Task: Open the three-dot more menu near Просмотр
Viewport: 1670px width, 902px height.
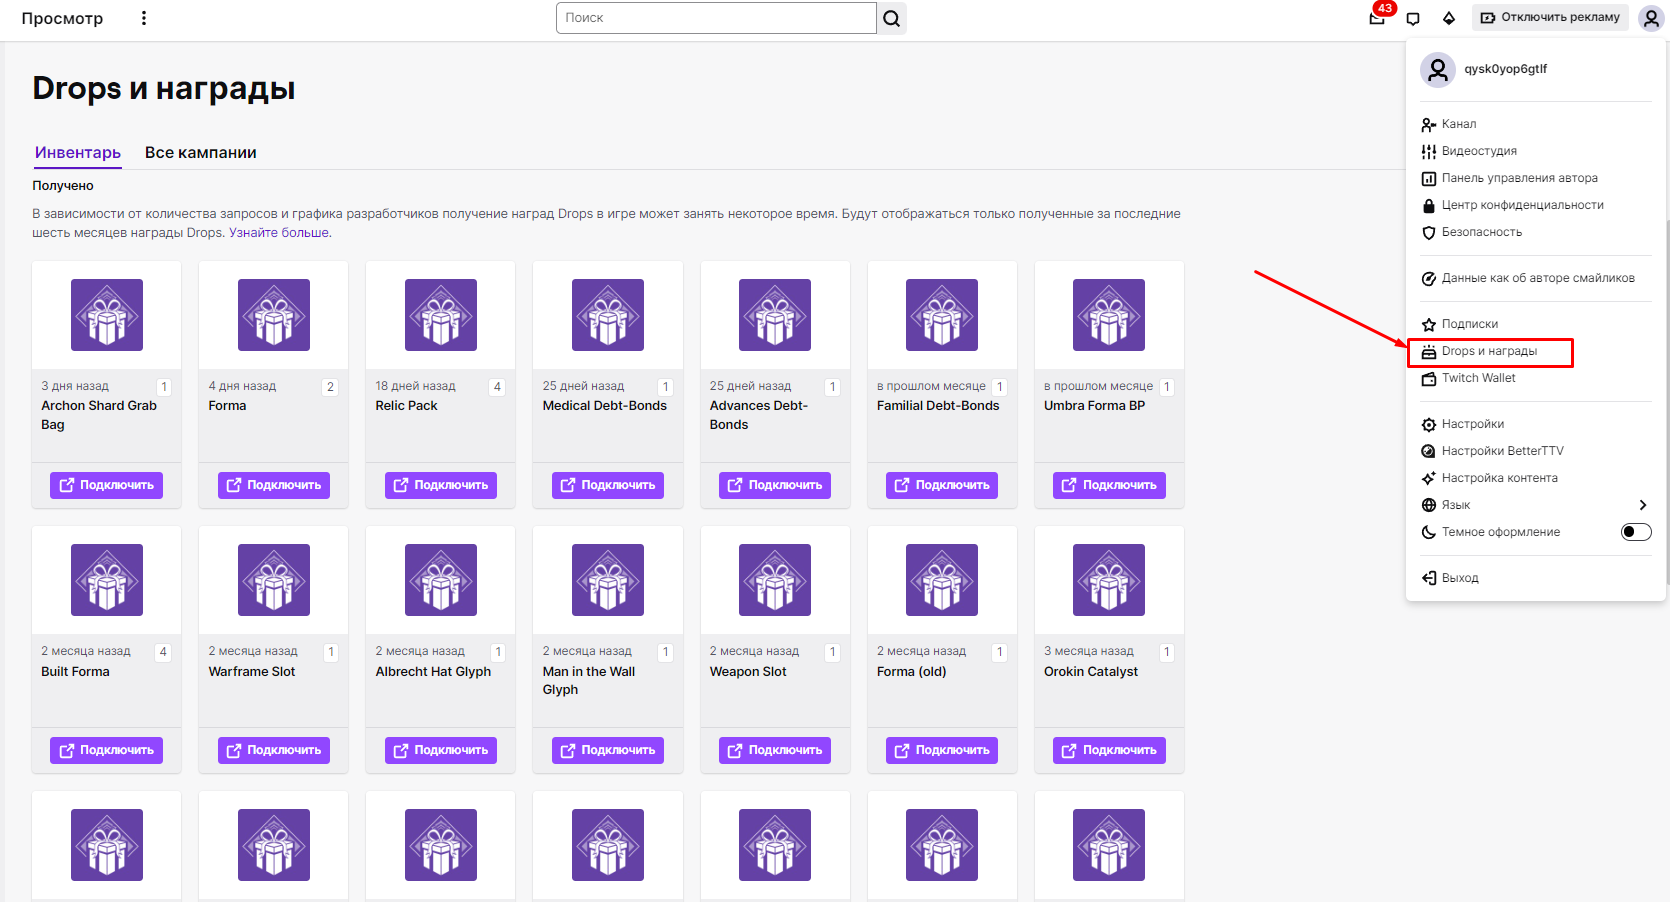Action: pos(144,18)
